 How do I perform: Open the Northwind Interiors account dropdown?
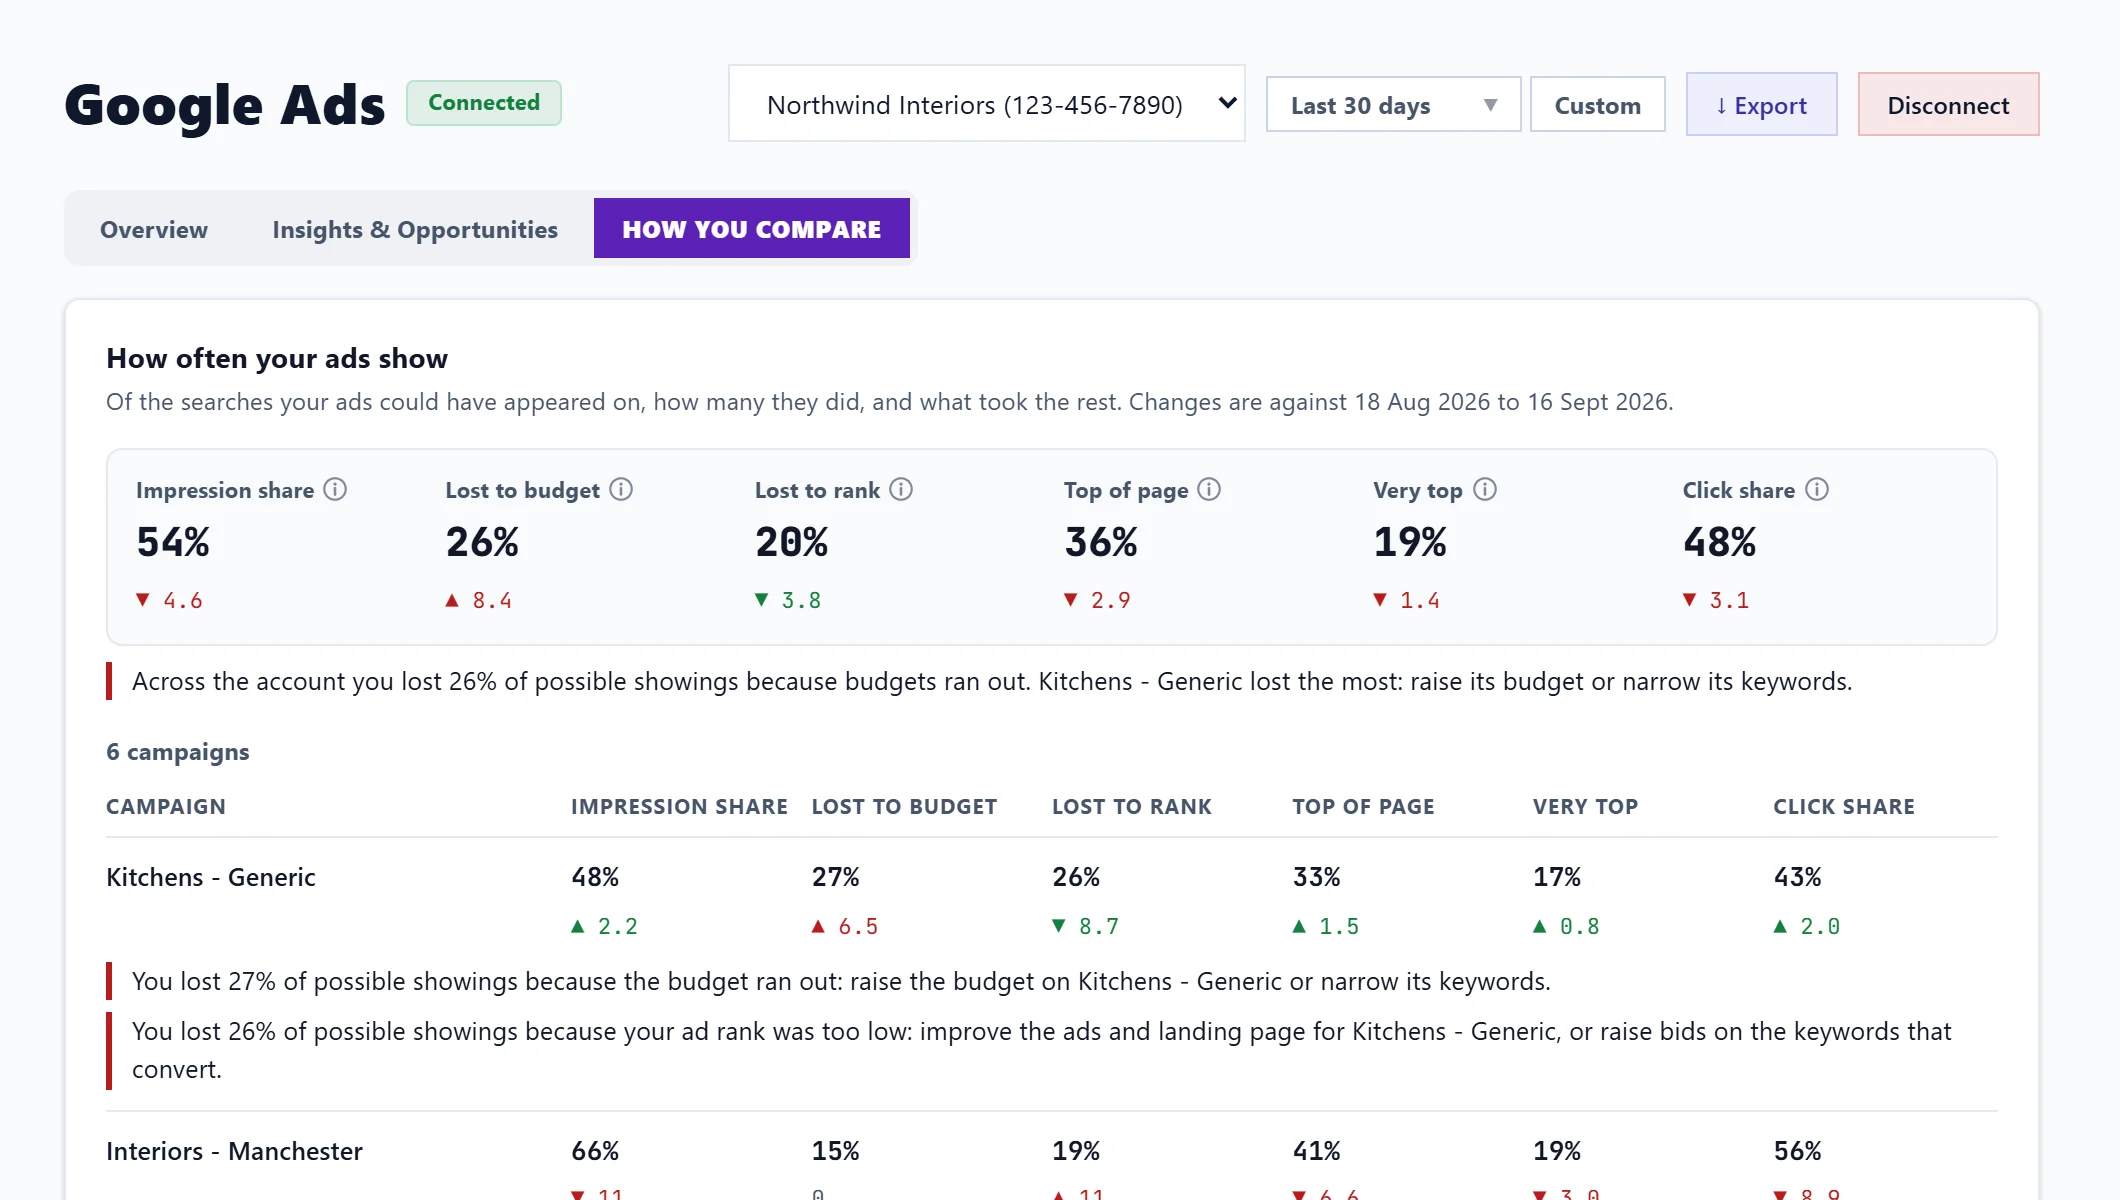[x=987, y=104]
